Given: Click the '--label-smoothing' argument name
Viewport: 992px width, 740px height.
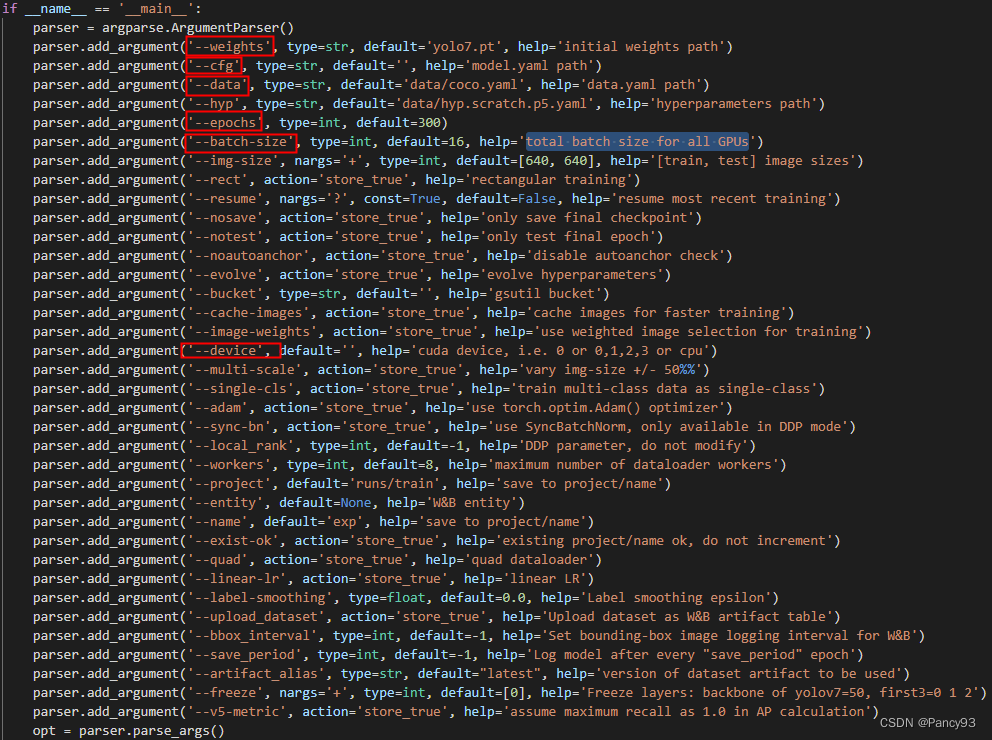Looking at the screenshot, I should tap(261, 597).
